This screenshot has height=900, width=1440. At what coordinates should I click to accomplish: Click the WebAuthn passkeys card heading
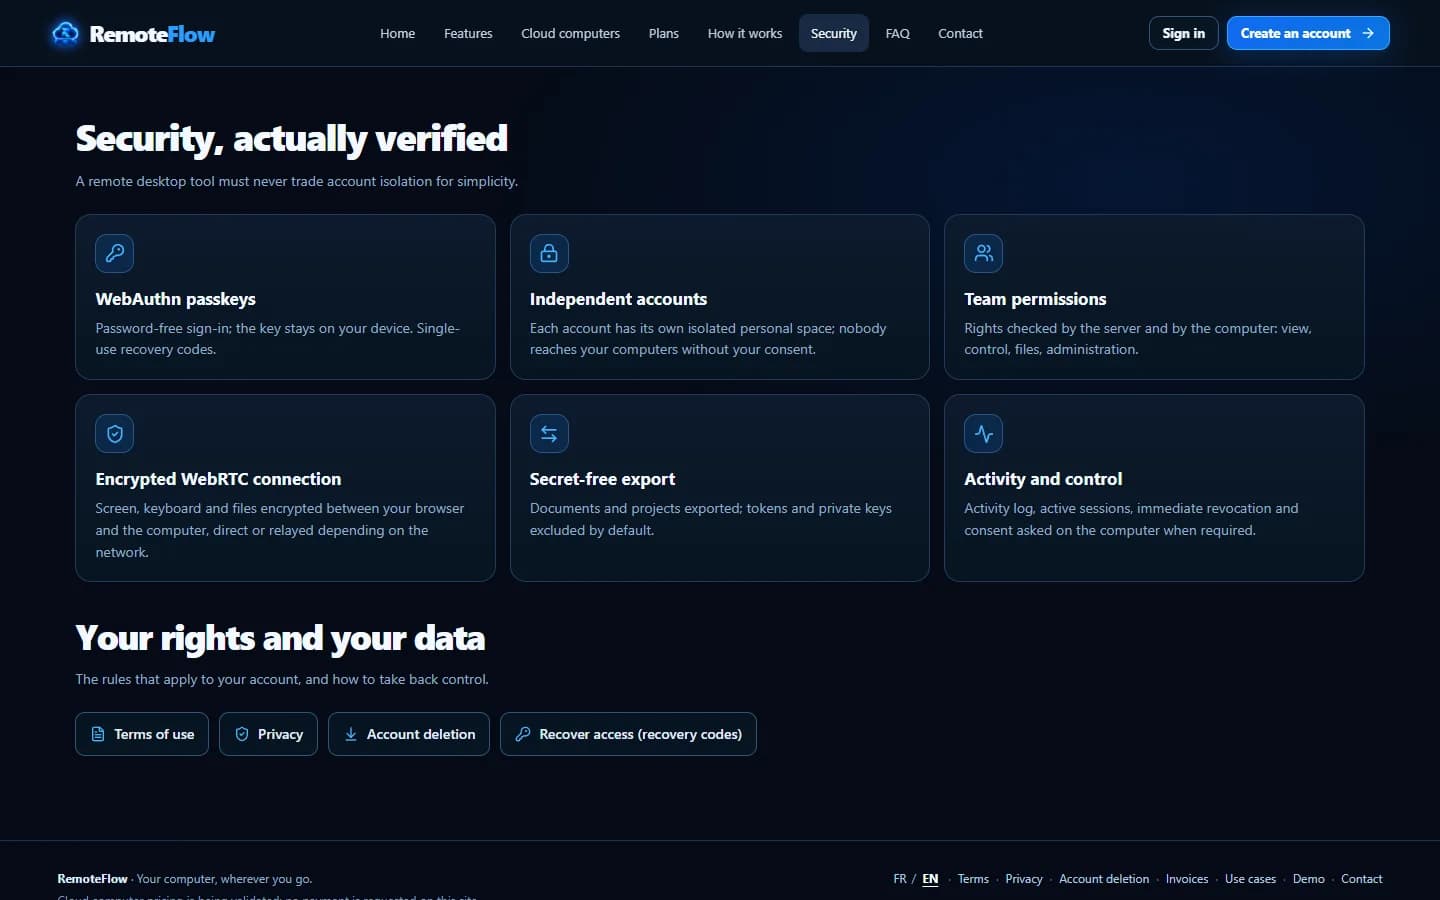175,299
